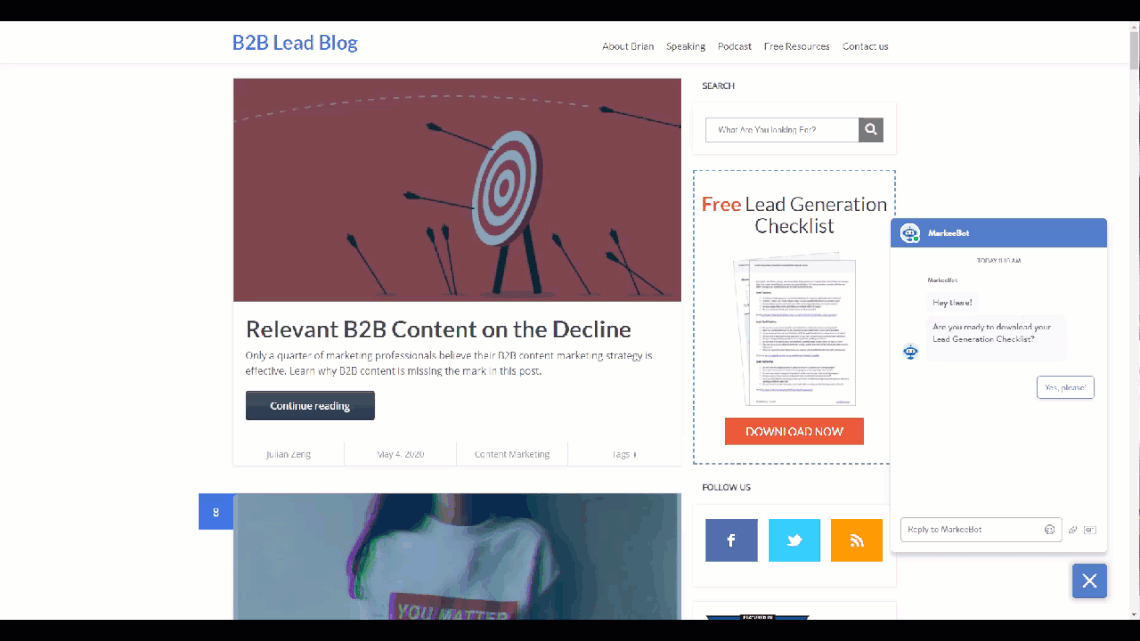Click the post date May 4, 2020
The height and width of the screenshot is (641, 1140).
coord(400,454)
